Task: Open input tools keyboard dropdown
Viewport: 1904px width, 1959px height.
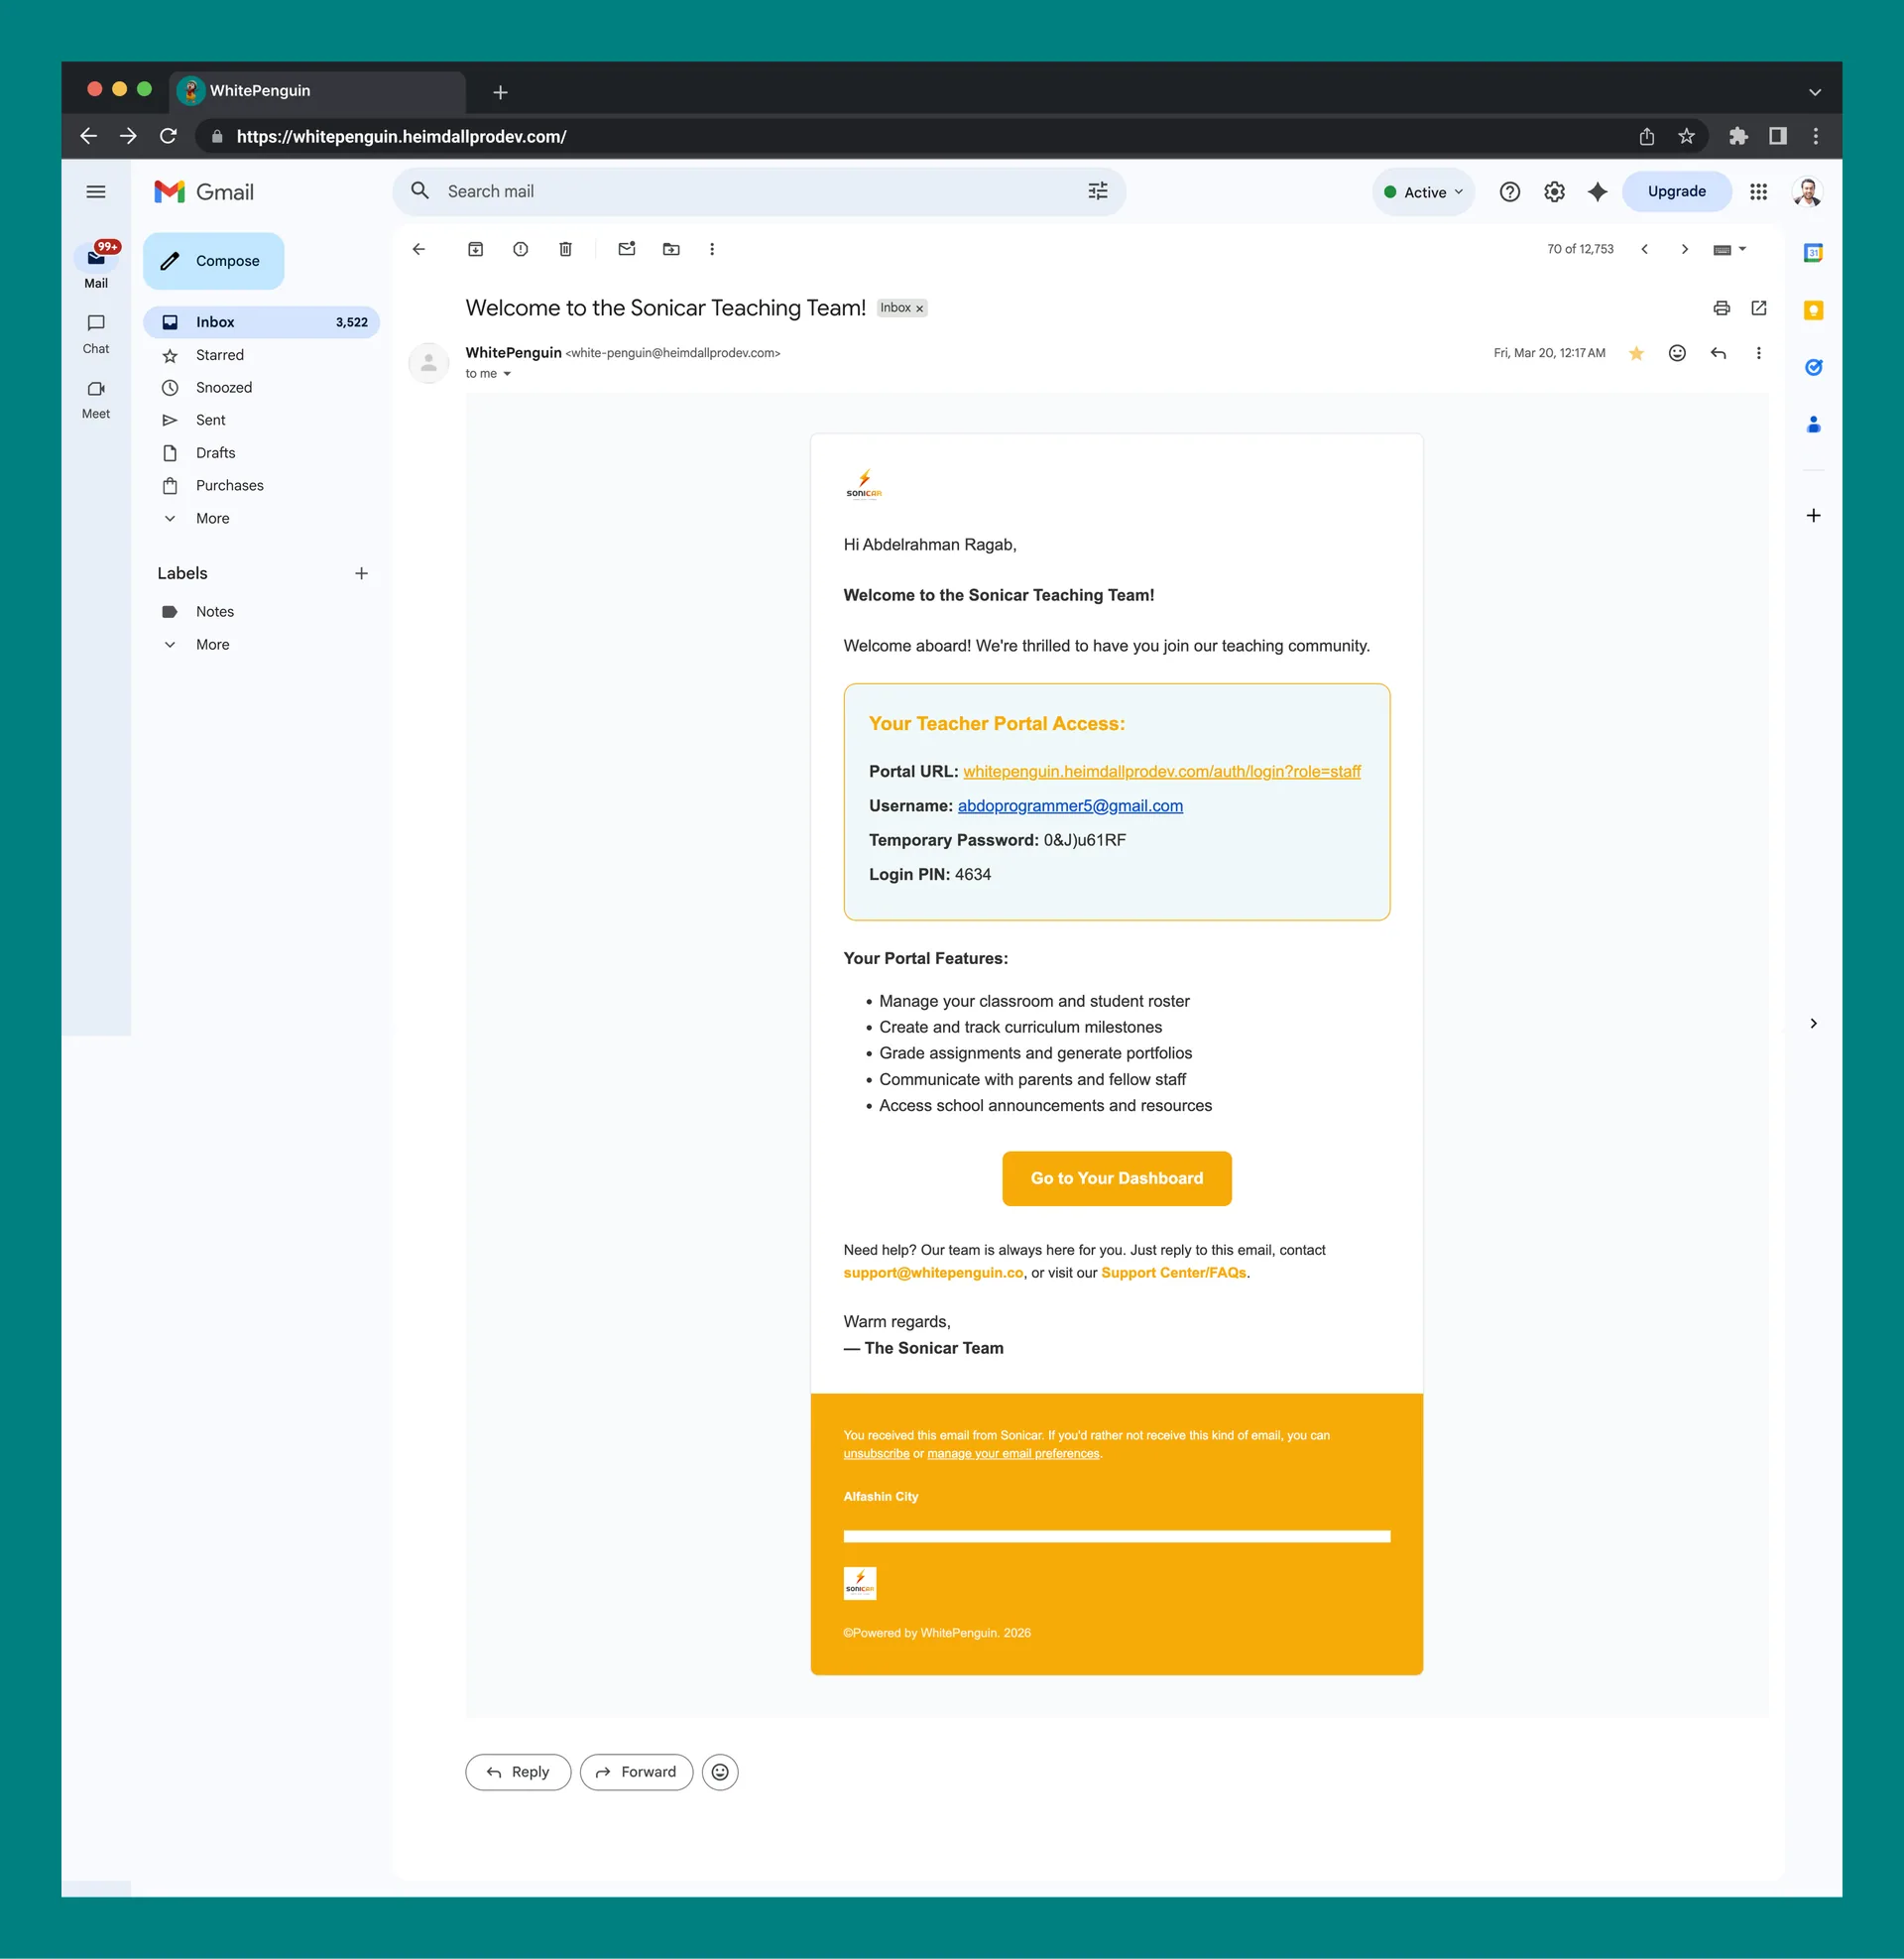Action: tap(1730, 249)
